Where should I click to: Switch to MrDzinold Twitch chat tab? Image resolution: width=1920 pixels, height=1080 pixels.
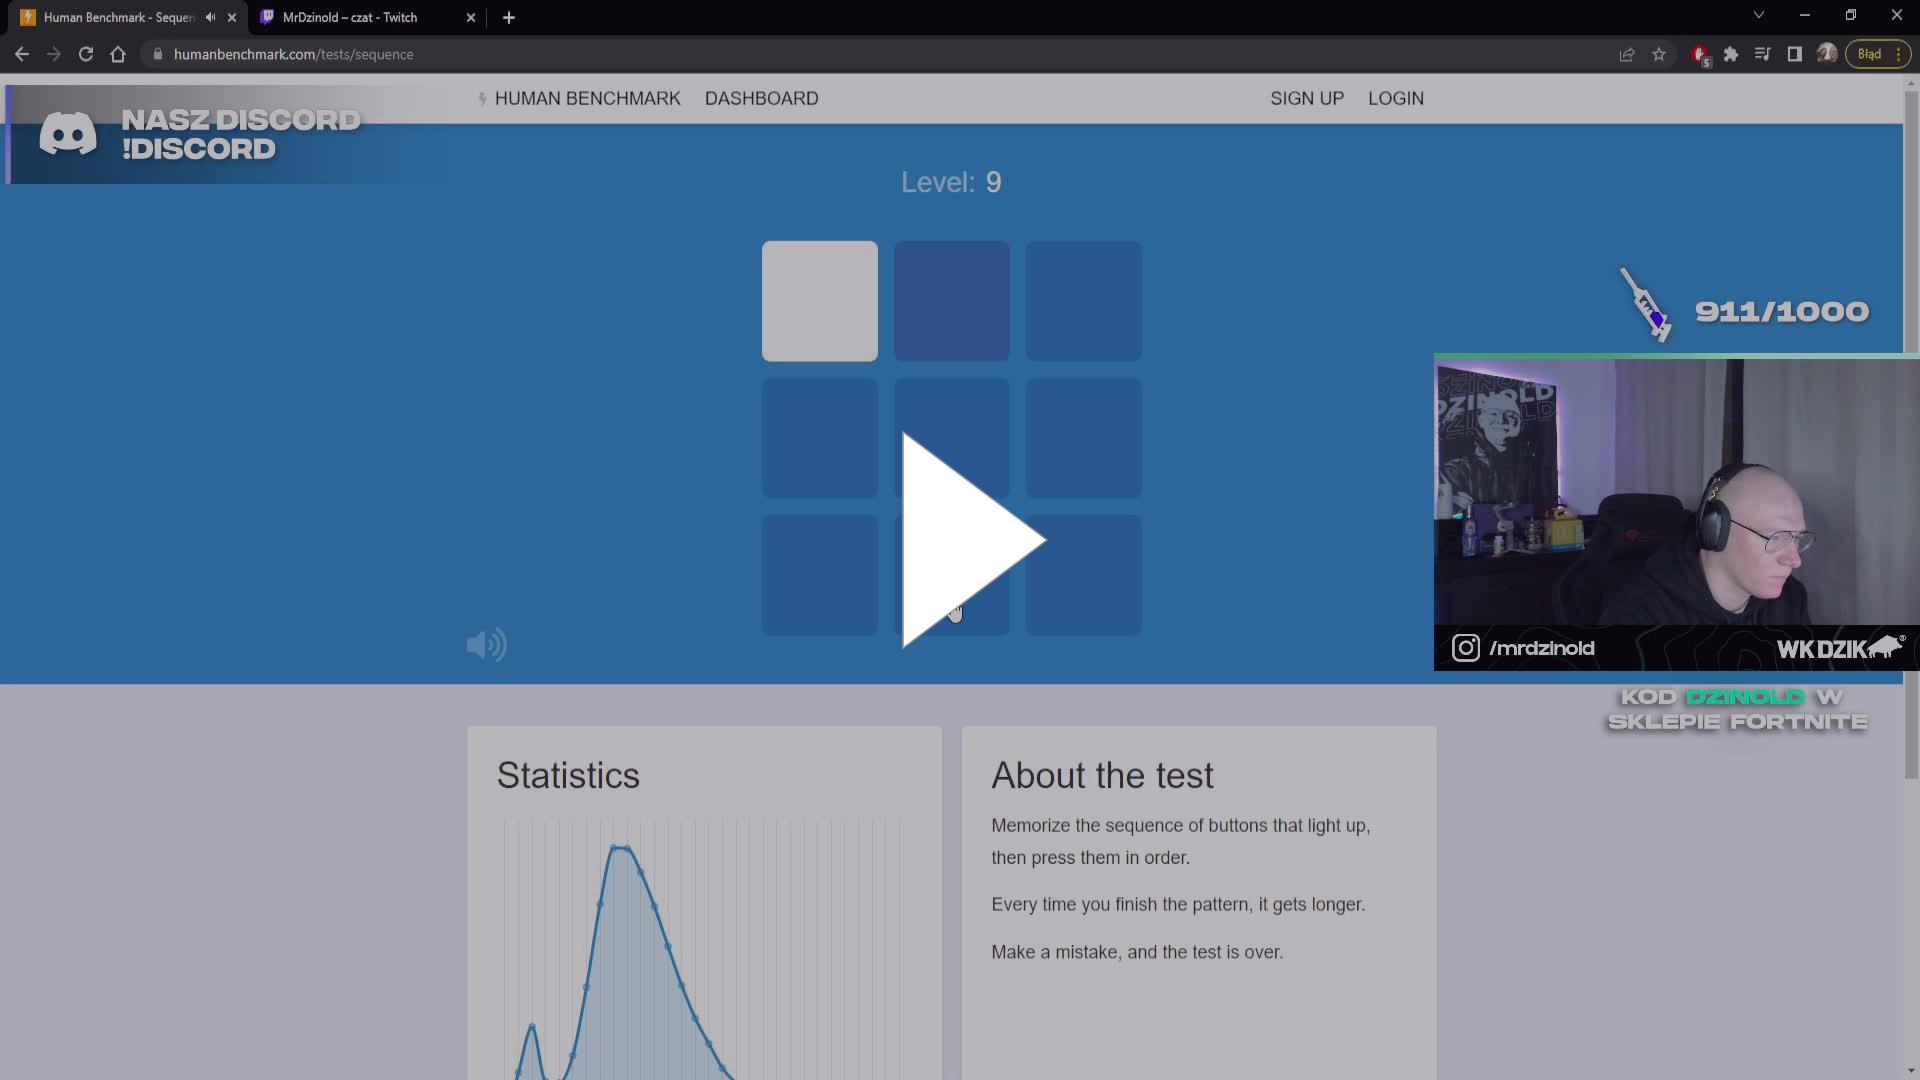coord(350,17)
